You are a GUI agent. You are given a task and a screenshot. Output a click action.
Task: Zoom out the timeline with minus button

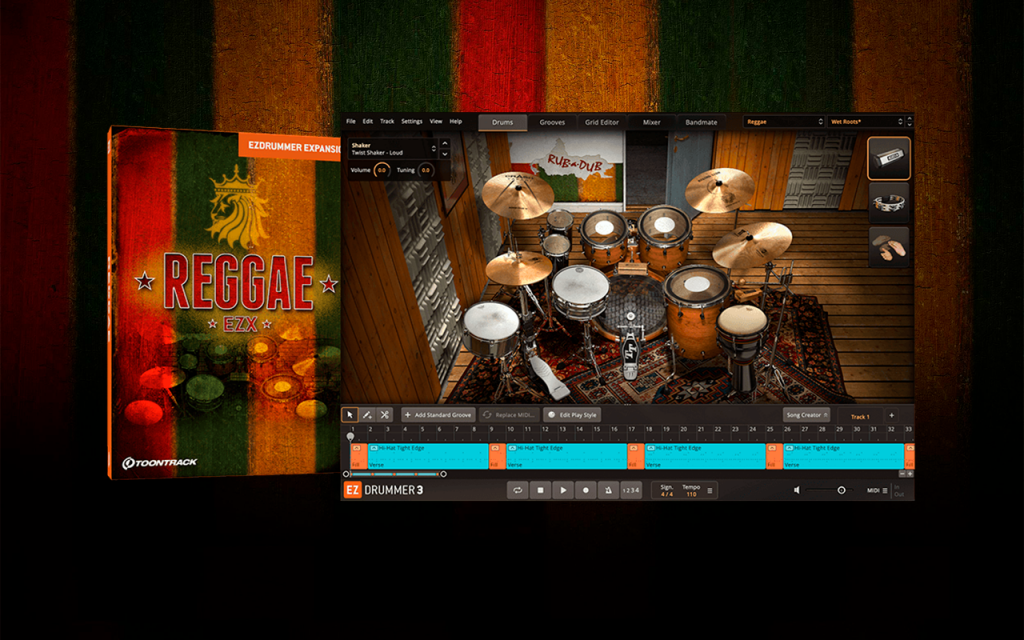[903, 474]
